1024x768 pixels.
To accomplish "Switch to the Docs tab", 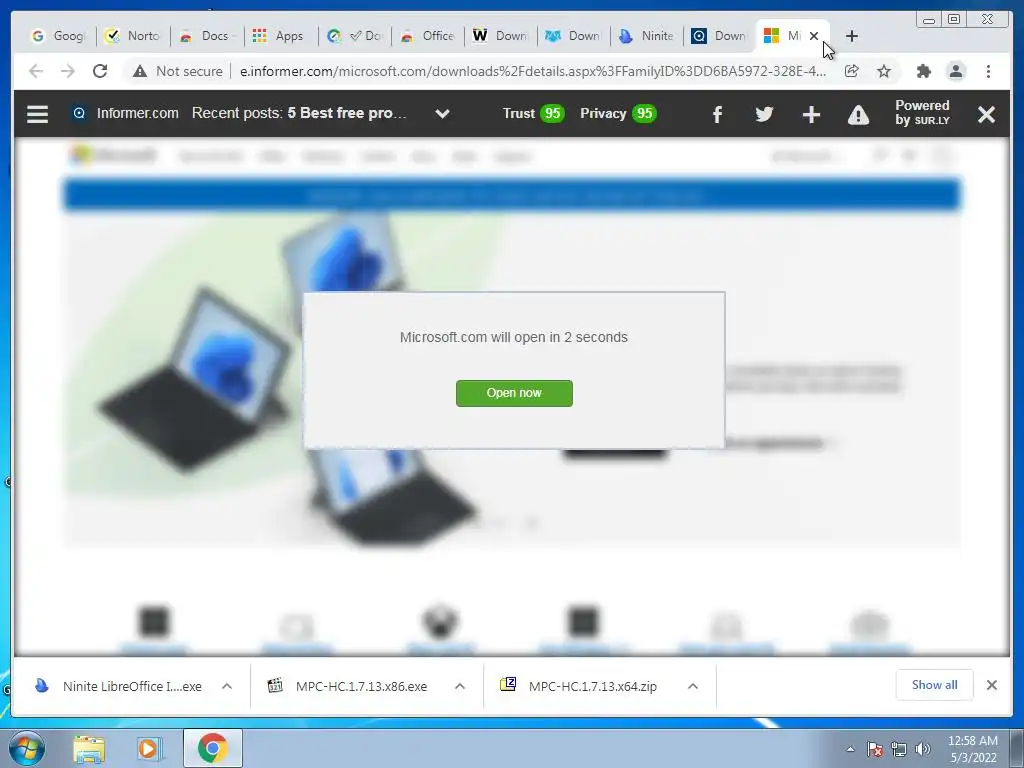I will pos(206,36).
